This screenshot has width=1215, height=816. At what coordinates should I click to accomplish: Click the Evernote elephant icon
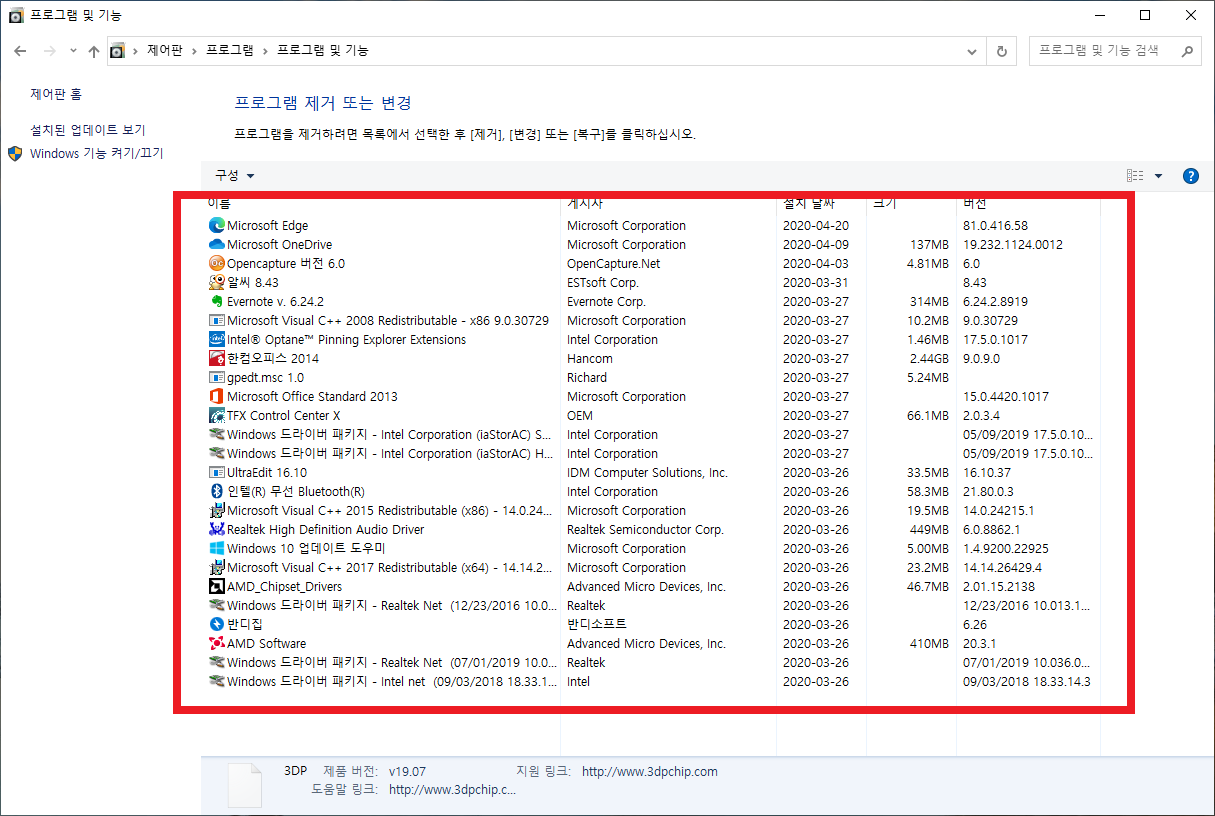(216, 302)
